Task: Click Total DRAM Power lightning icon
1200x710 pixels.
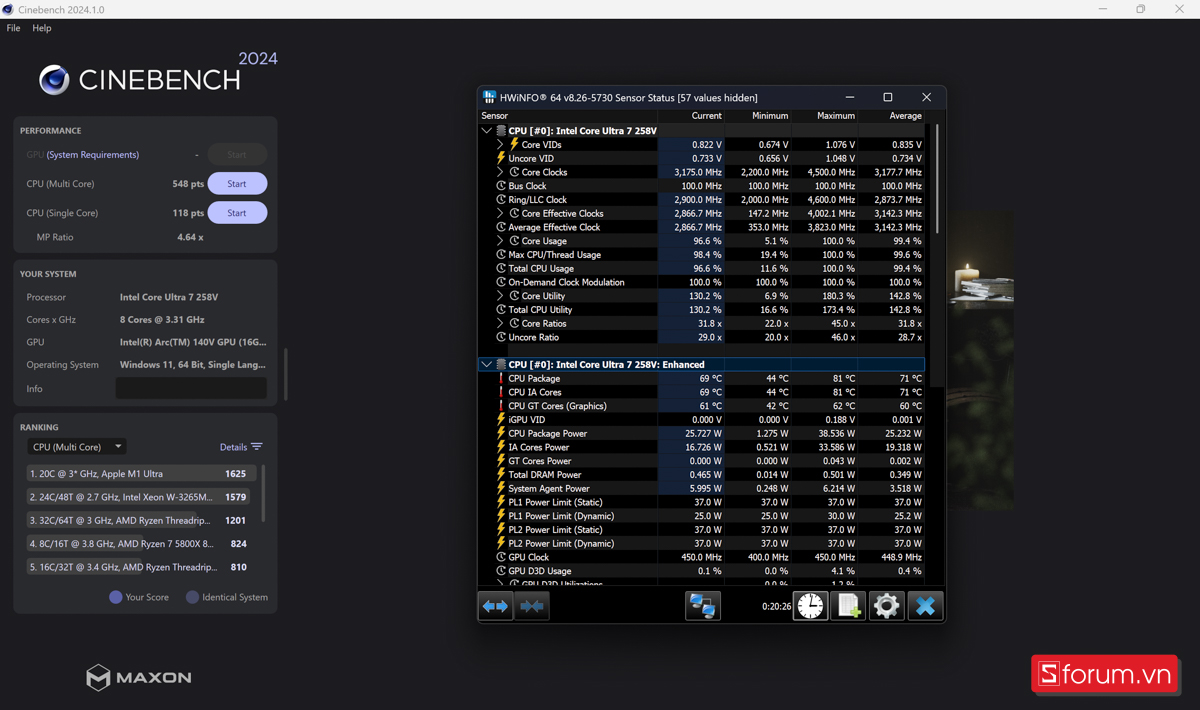Action: click(501, 474)
